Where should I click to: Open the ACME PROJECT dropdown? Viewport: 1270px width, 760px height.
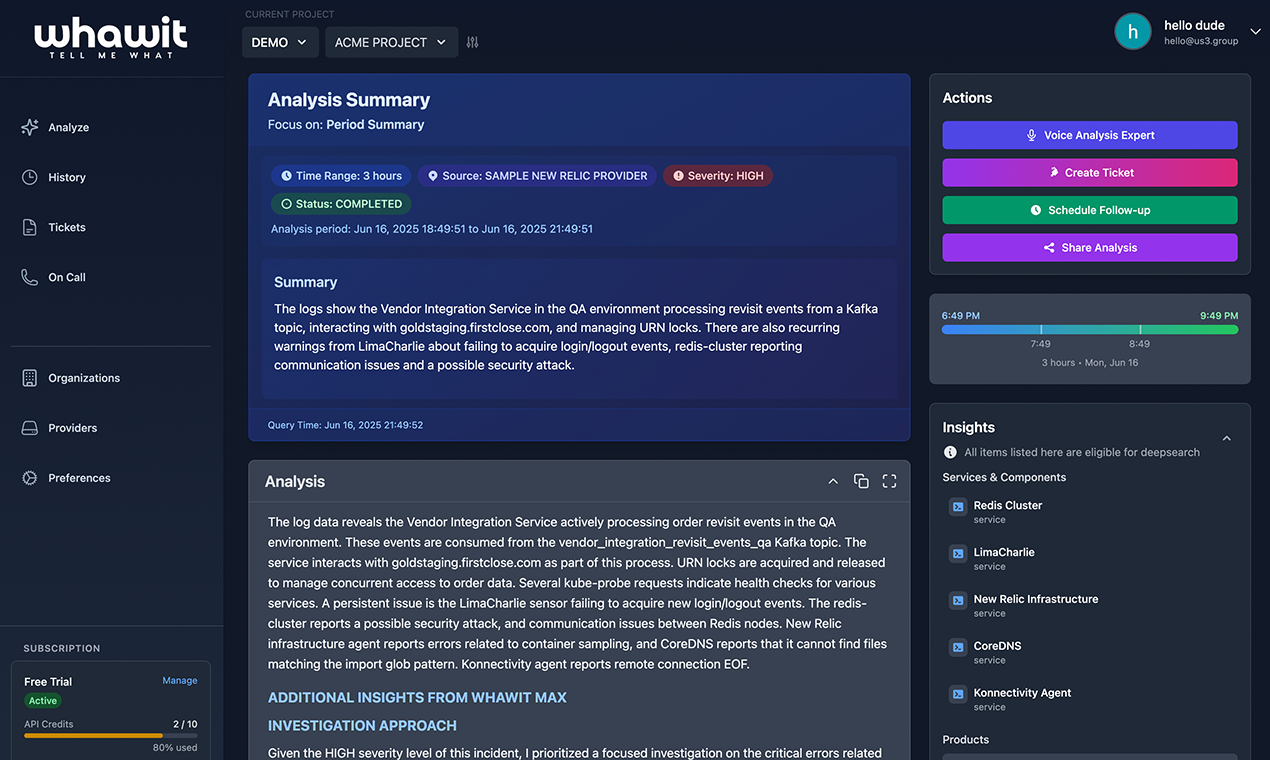391,42
